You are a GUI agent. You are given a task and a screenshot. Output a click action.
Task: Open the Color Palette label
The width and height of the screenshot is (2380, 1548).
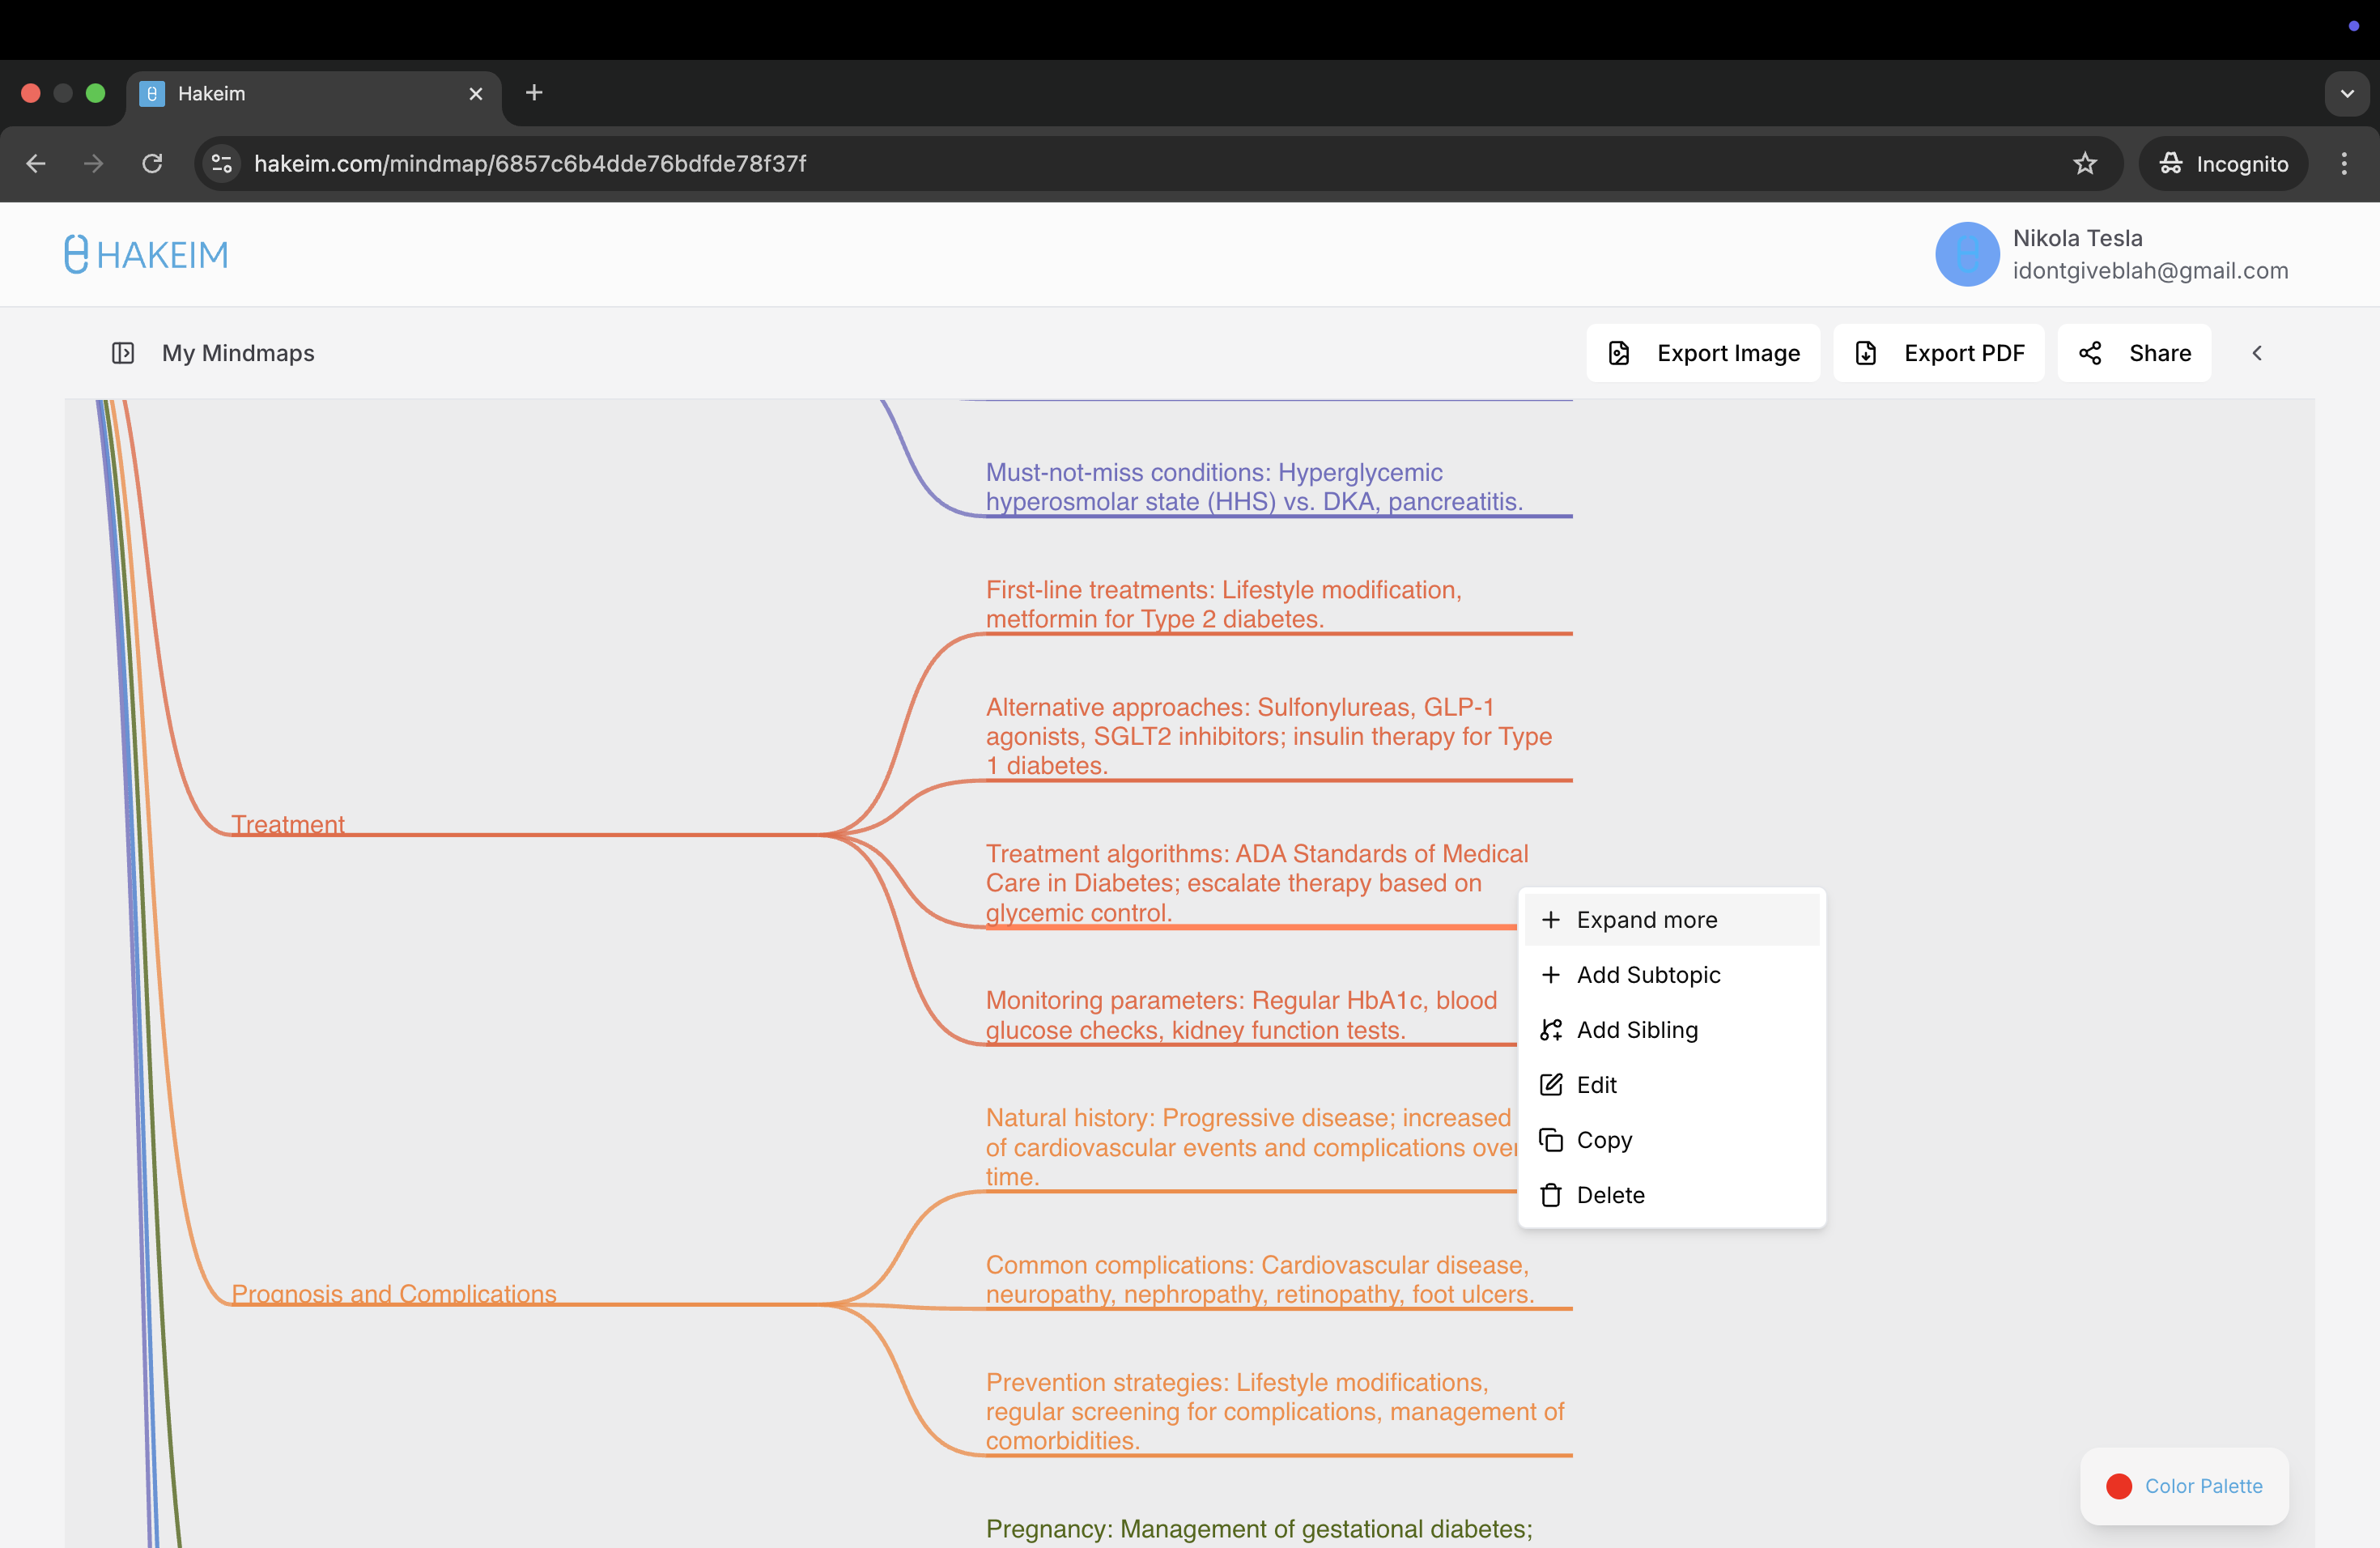[x=2203, y=1486]
